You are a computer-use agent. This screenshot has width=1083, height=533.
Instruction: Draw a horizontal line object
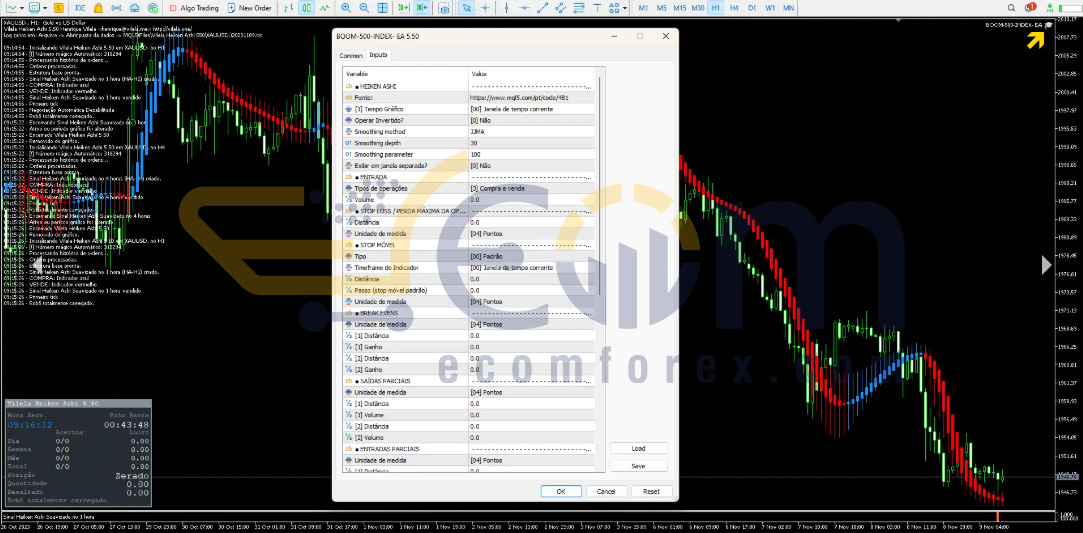pyautogui.click(x=525, y=8)
